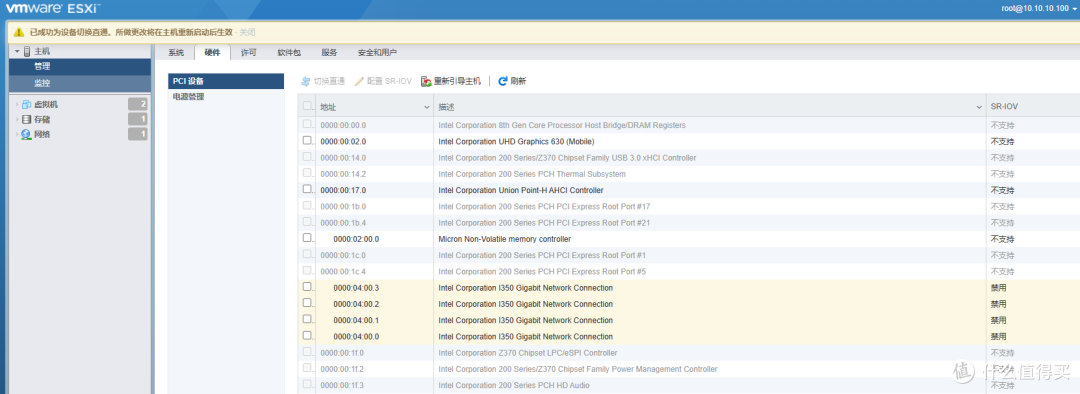Click the Reboot host button
This screenshot has height=394, width=1080.
(450, 81)
